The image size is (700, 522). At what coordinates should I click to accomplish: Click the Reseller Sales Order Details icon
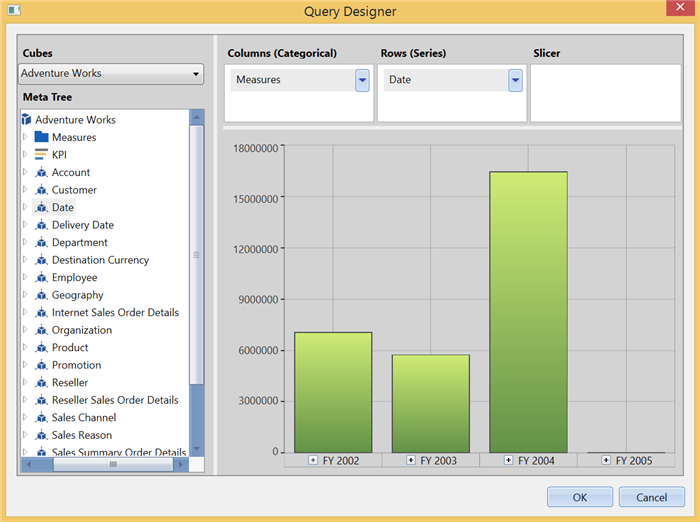(42, 400)
